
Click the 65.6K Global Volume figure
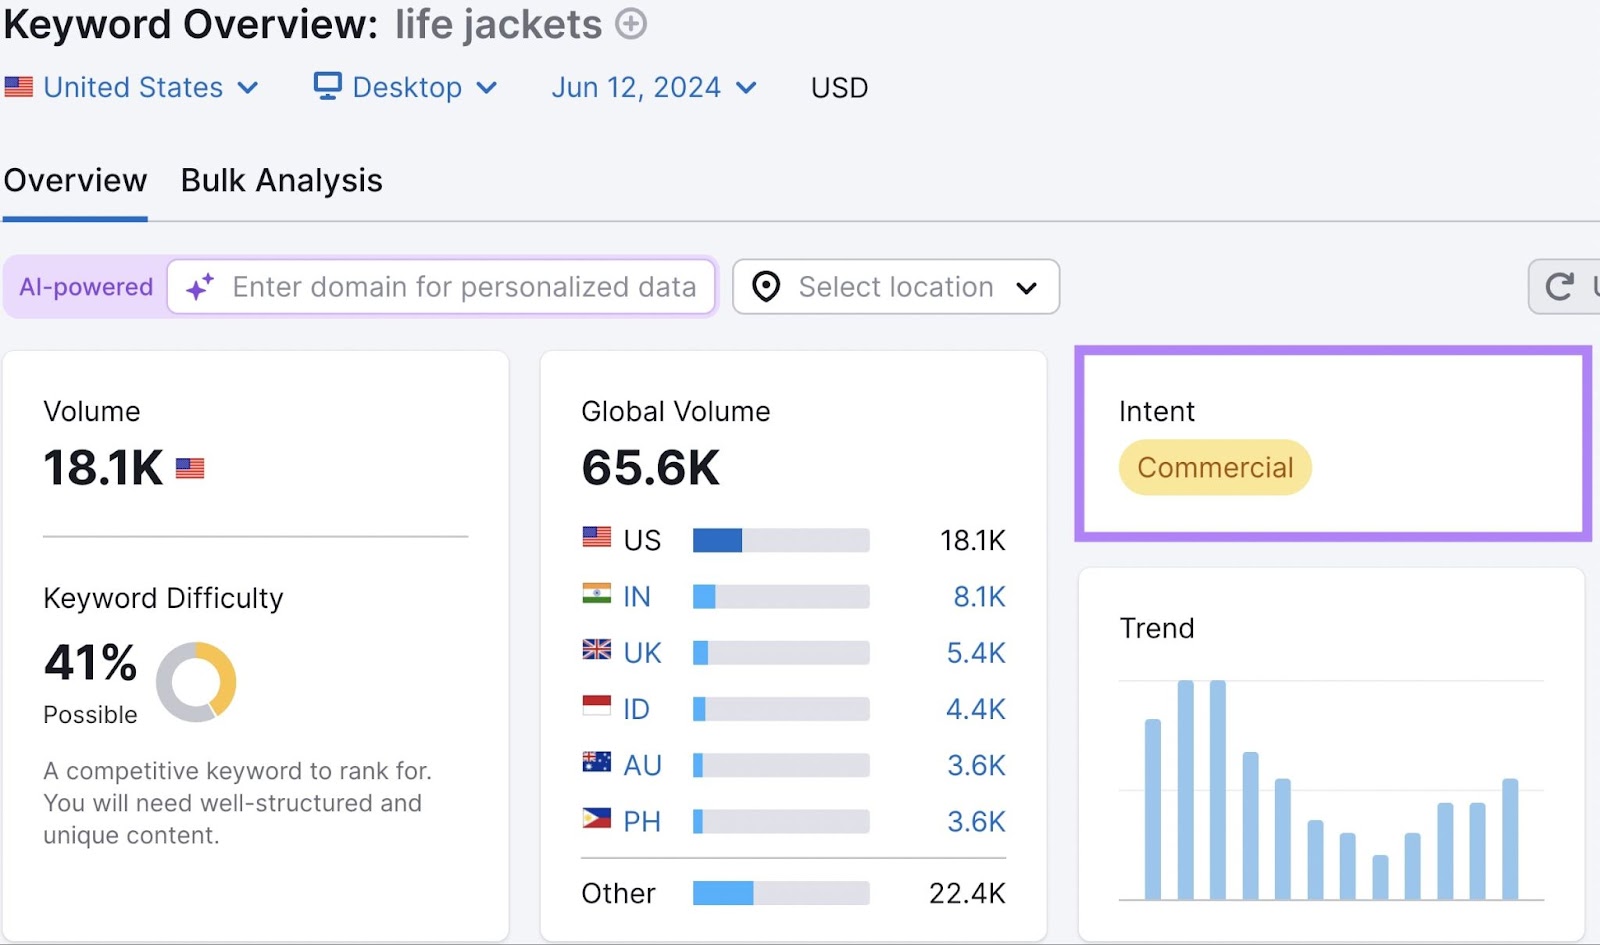(650, 468)
